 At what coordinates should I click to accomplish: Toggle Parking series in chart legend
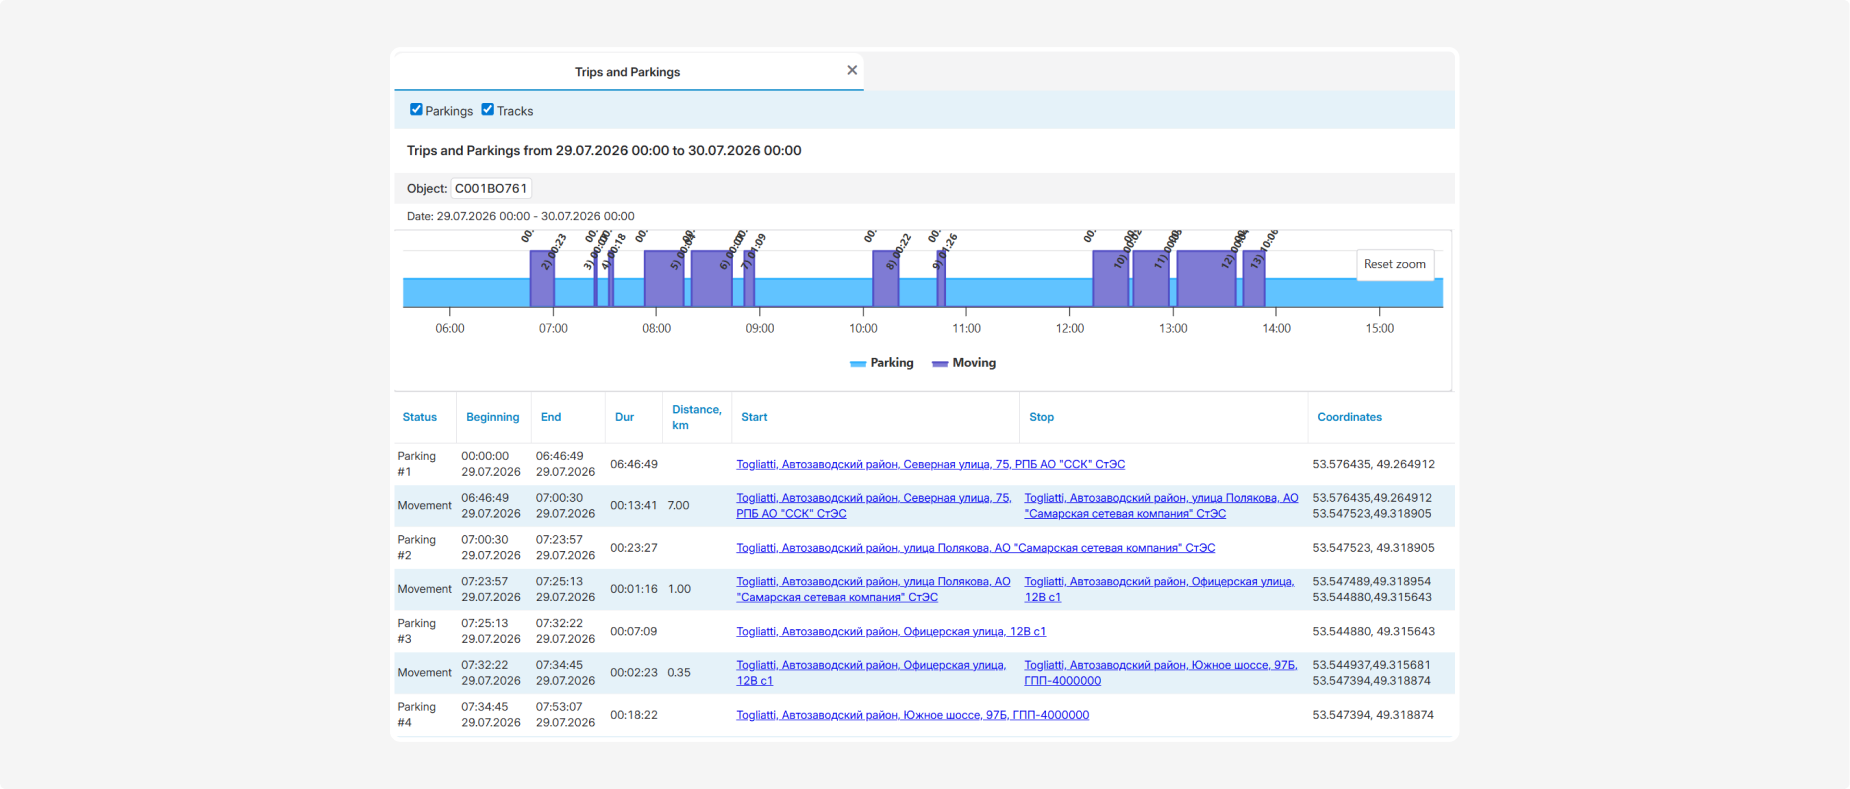pyautogui.click(x=881, y=363)
